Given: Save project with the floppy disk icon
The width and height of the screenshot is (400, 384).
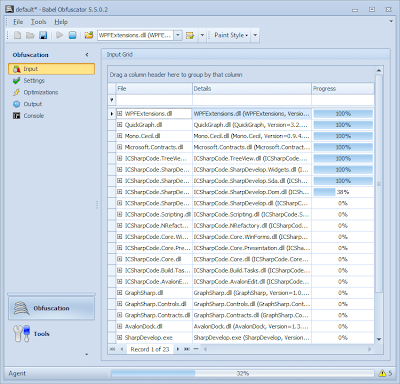Looking at the screenshot, I should tap(43, 35).
